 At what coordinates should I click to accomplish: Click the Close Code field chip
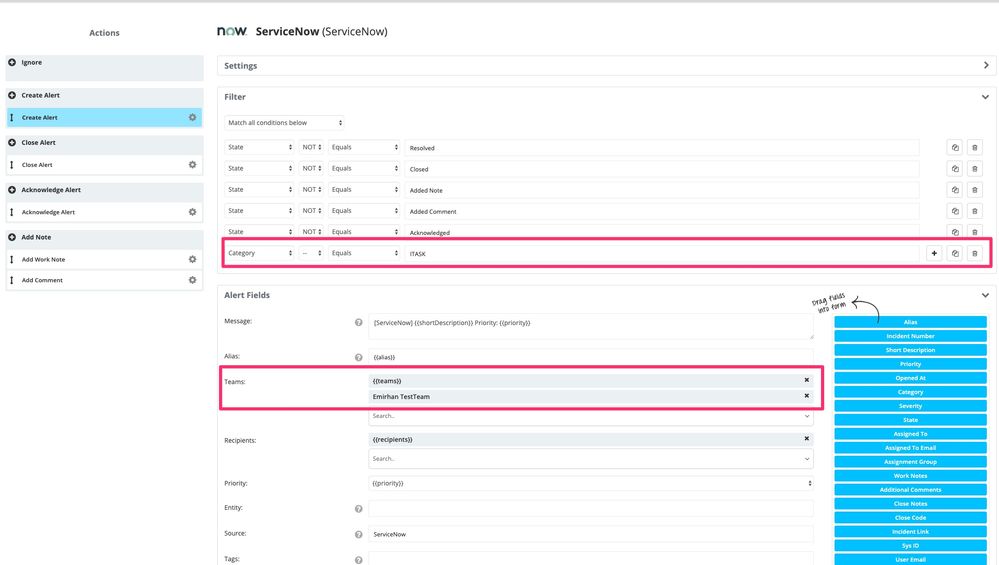click(x=910, y=517)
